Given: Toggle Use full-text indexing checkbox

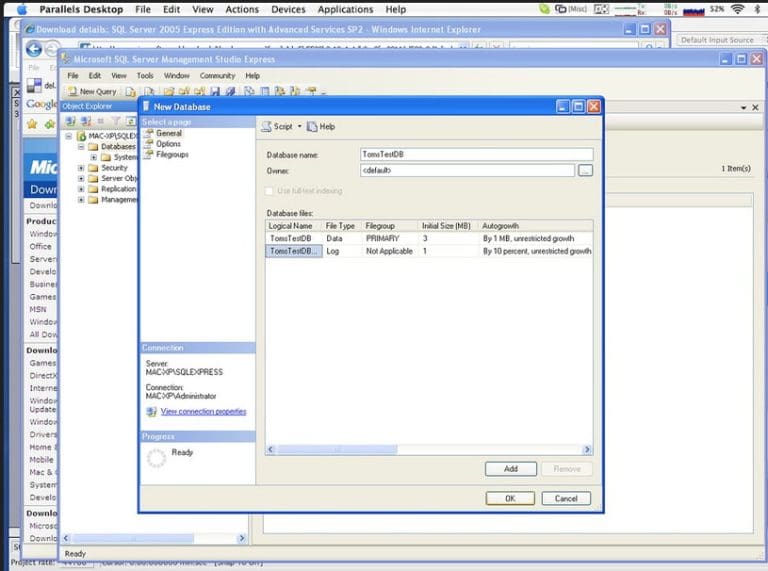Looking at the screenshot, I should click(270, 190).
